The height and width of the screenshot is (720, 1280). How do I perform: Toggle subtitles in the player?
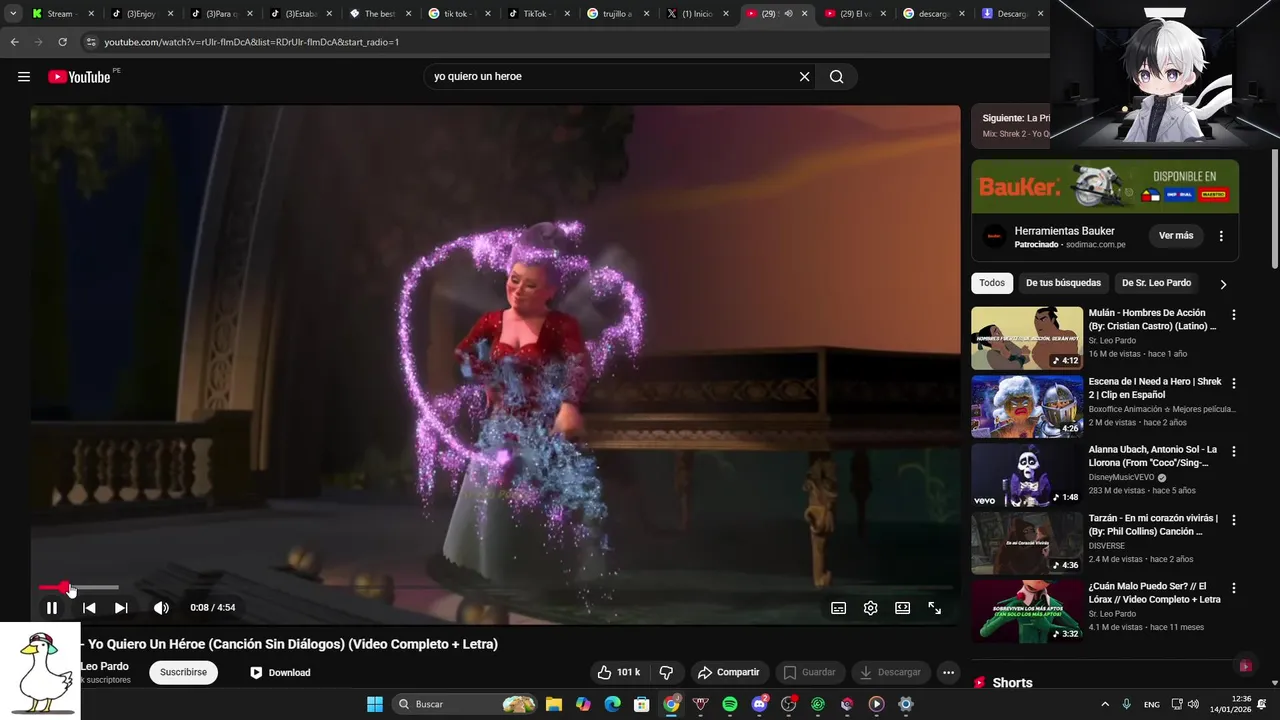839,608
